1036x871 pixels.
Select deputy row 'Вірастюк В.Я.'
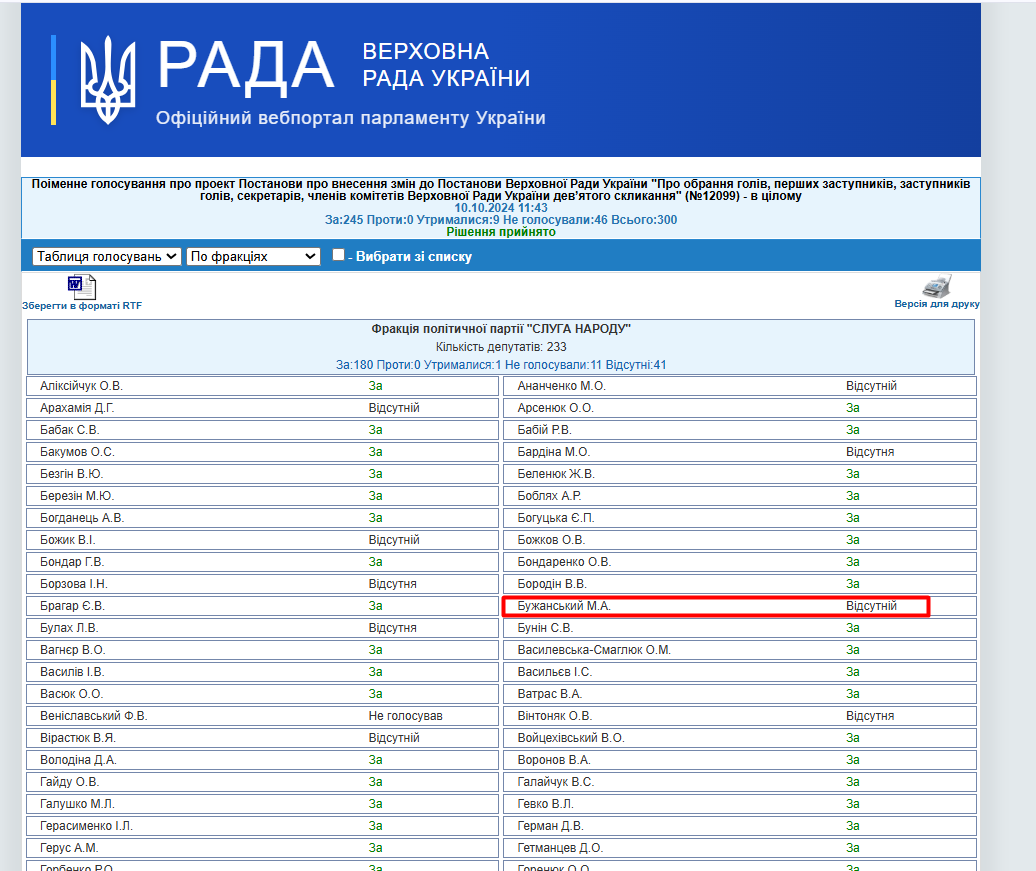coord(262,738)
